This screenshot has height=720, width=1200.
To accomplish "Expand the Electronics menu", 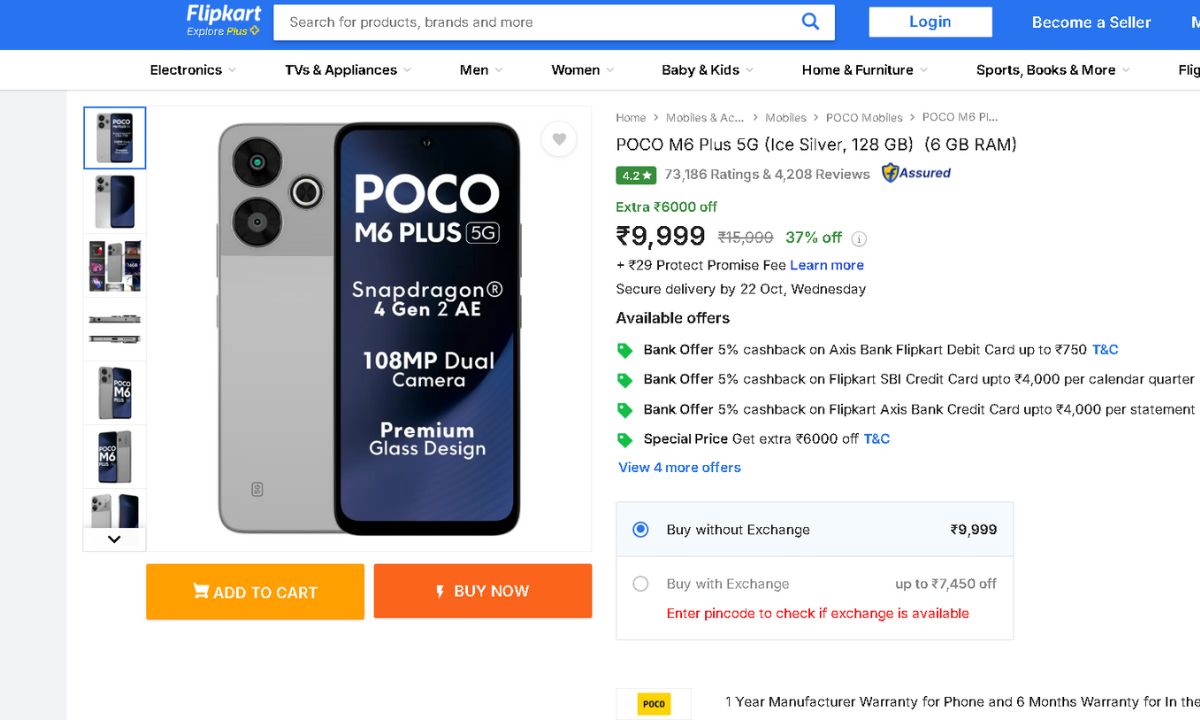I will point(193,70).
